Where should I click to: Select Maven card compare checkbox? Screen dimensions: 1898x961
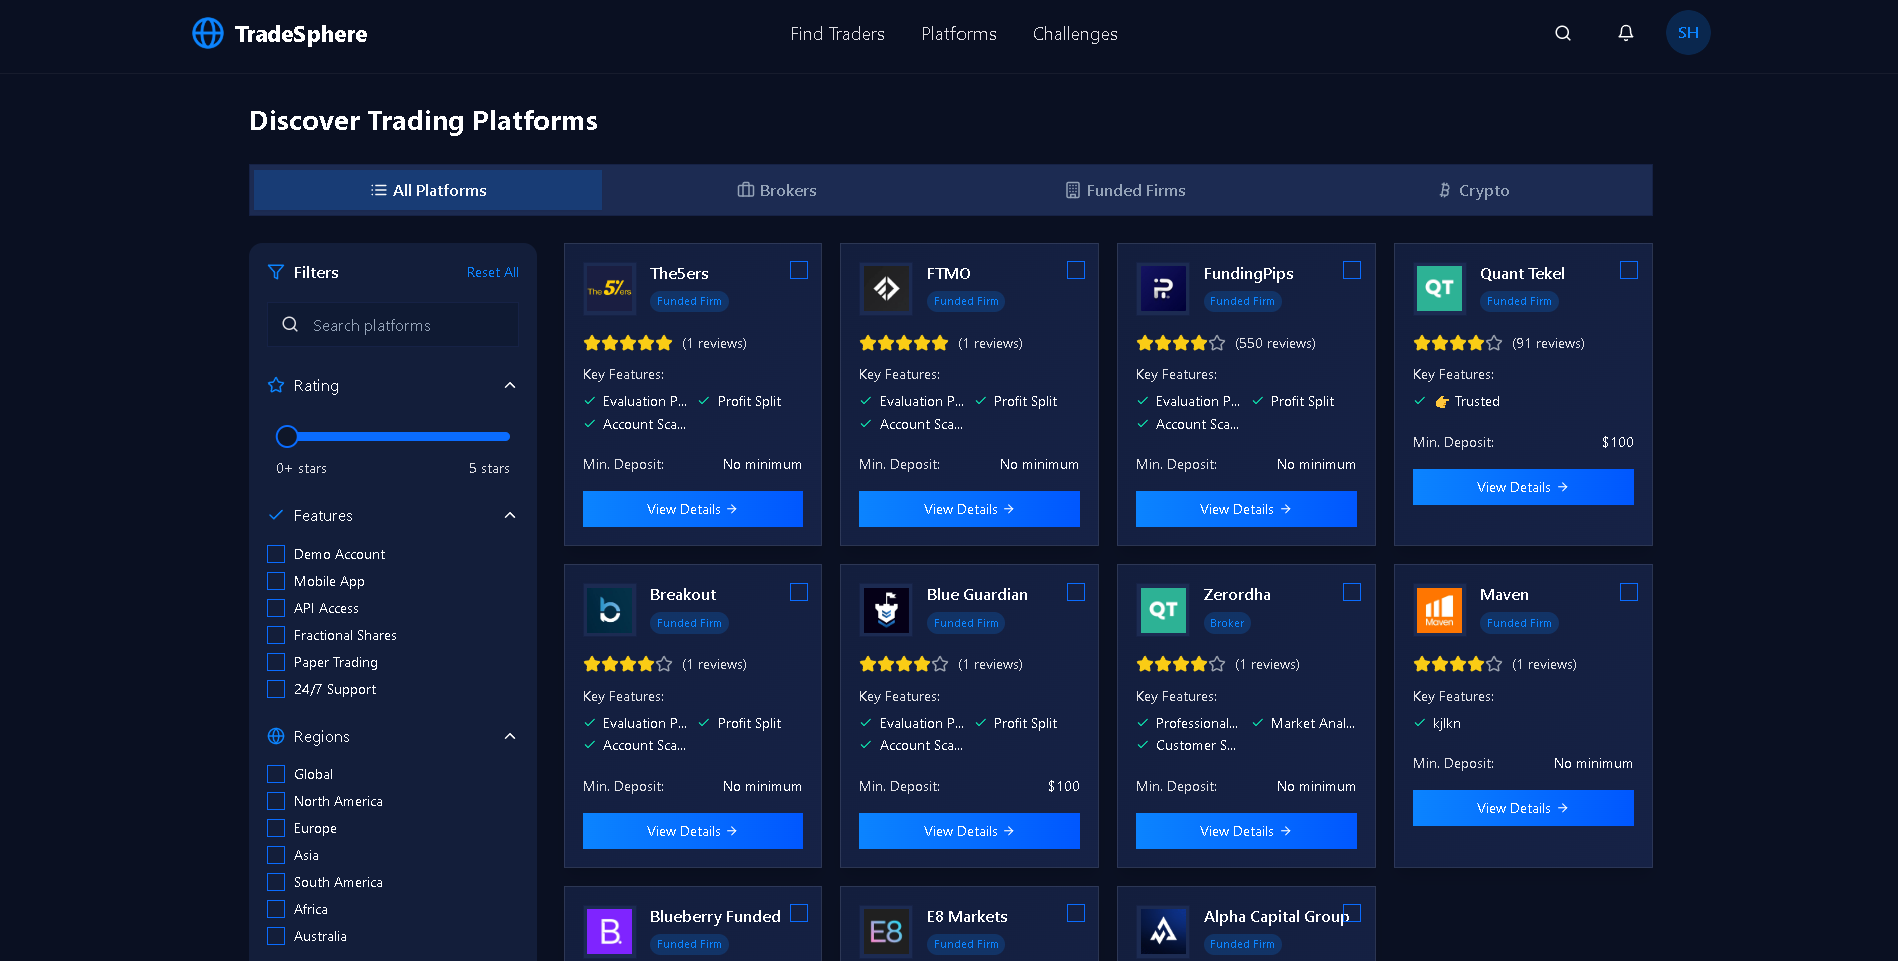(x=1629, y=592)
